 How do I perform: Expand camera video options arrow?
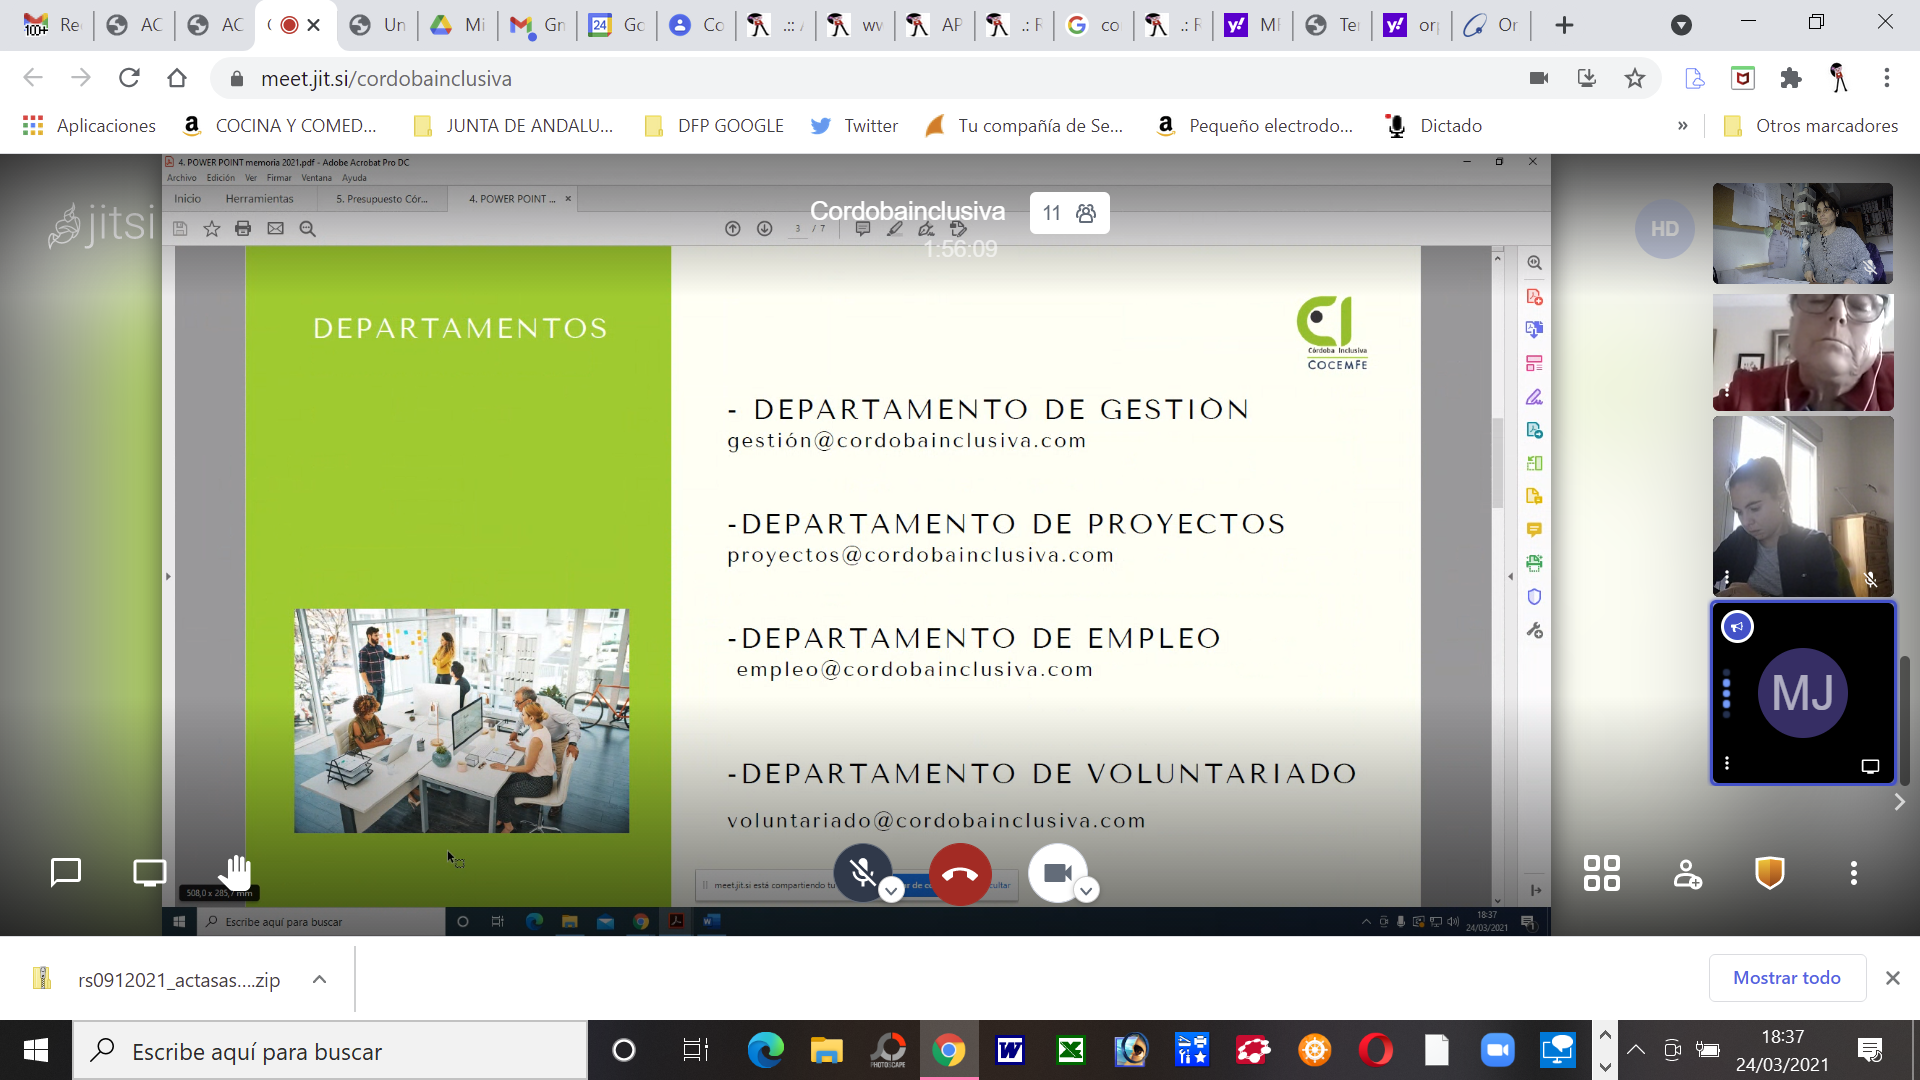pos(1086,890)
